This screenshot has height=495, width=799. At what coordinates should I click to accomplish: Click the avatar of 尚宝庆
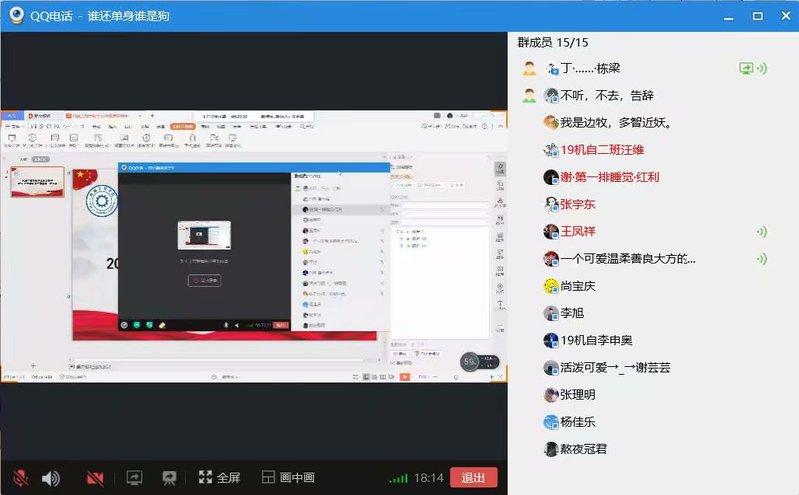click(x=550, y=286)
